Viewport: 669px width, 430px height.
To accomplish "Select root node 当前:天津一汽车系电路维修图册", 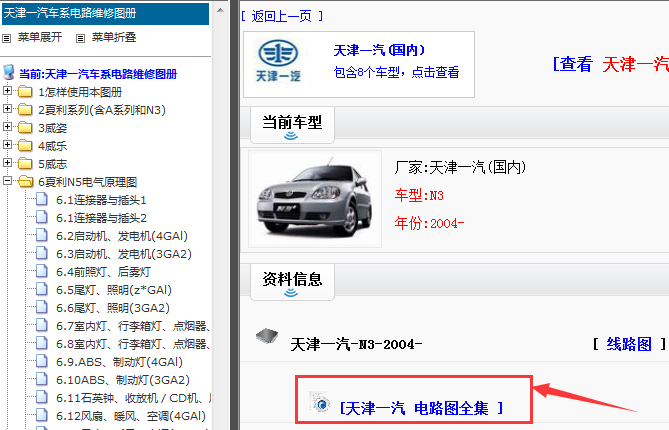I will 98,74.
